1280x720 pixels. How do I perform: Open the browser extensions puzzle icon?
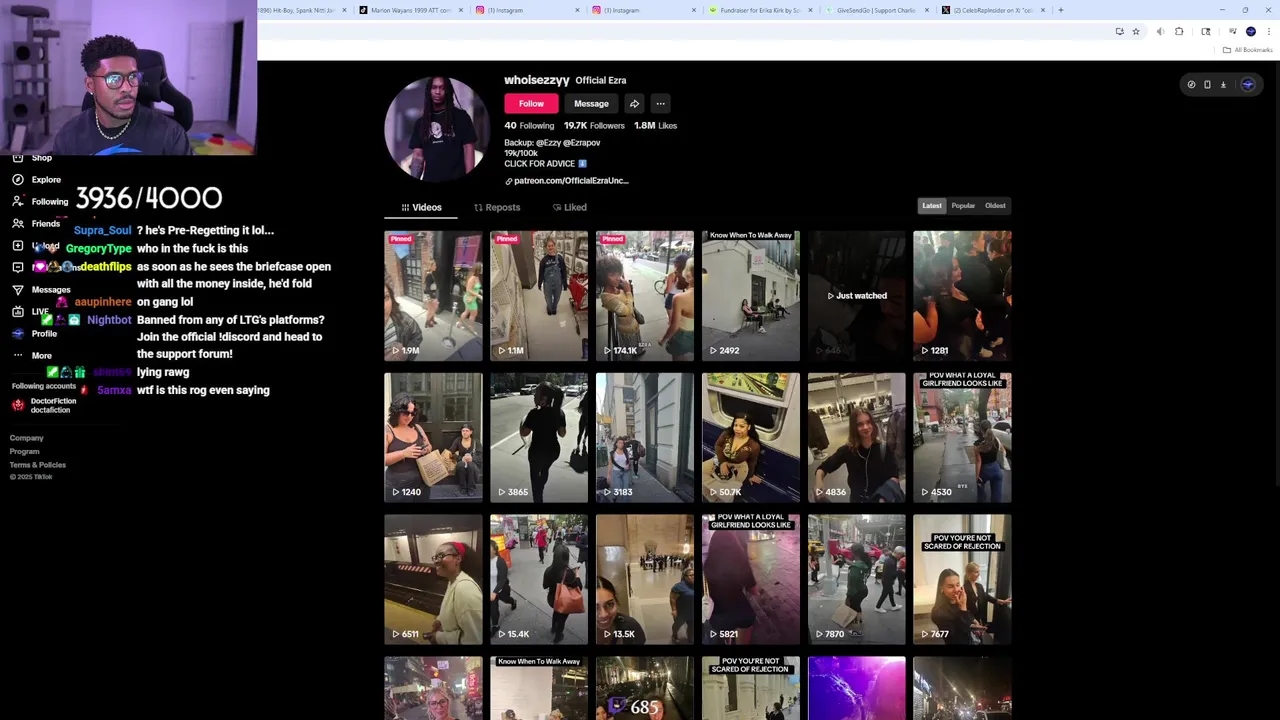click(1179, 31)
